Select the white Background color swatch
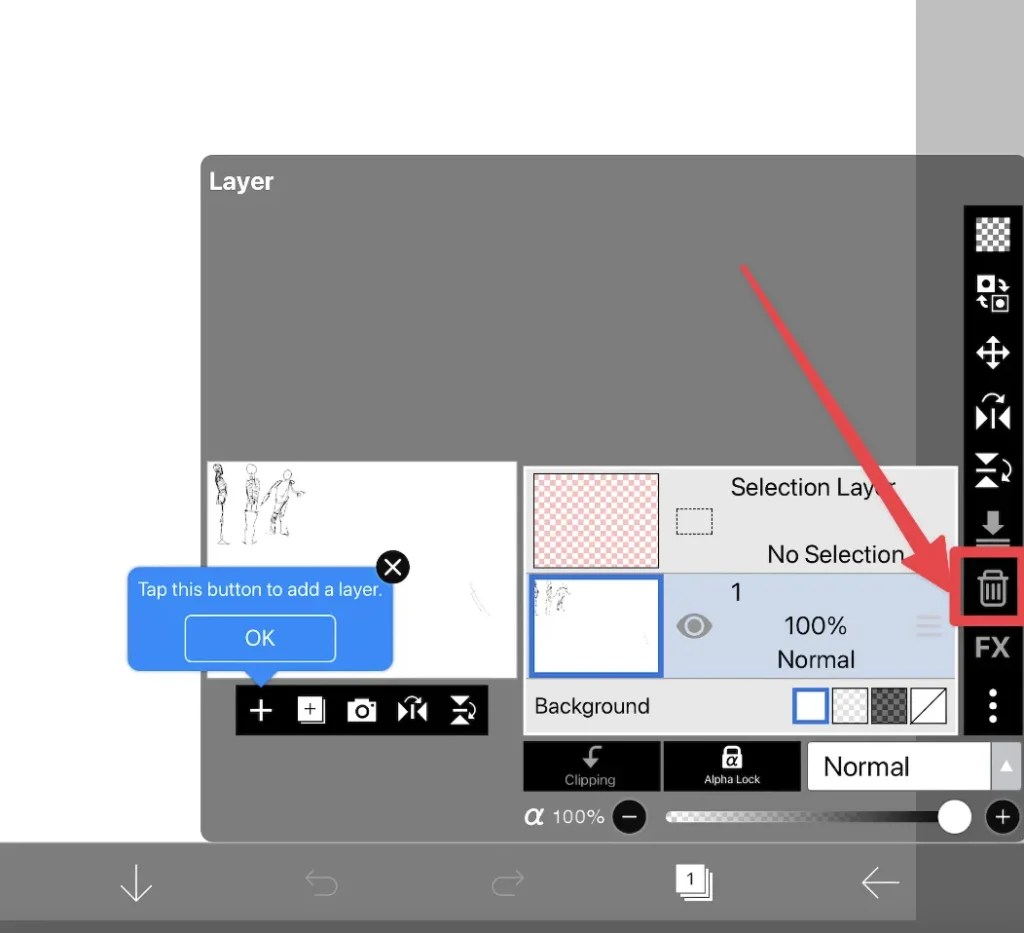The image size is (1024, 933). pyautogui.click(x=810, y=706)
